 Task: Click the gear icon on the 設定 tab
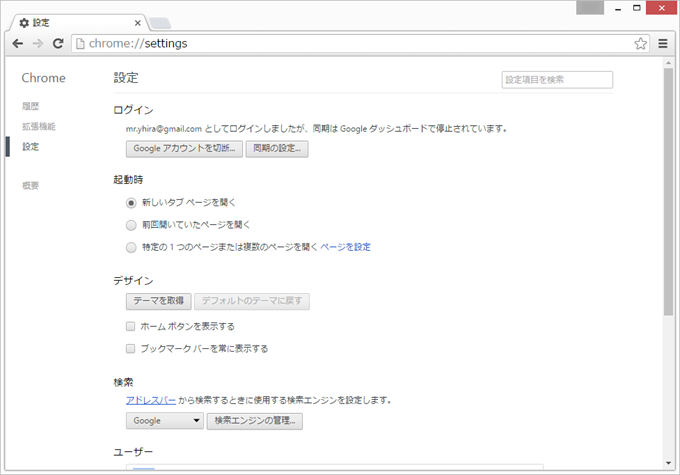pos(24,23)
